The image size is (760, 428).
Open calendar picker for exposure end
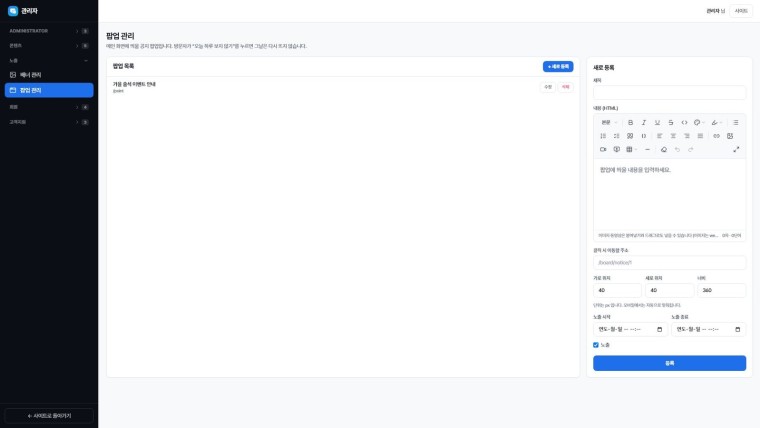click(x=737, y=330)
